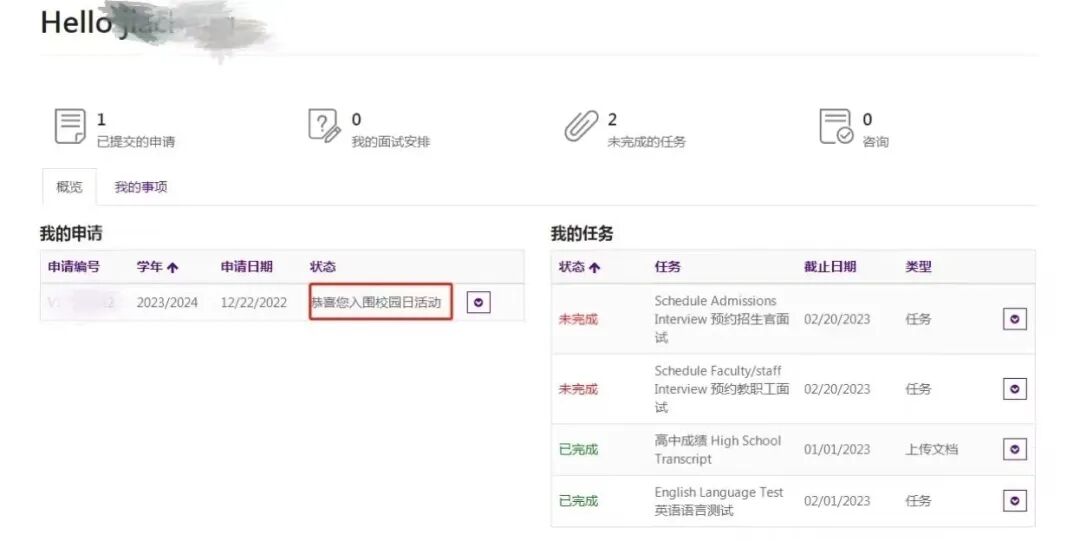
Task: Sort tasks by 任务 column header
Action: [667, 267]
